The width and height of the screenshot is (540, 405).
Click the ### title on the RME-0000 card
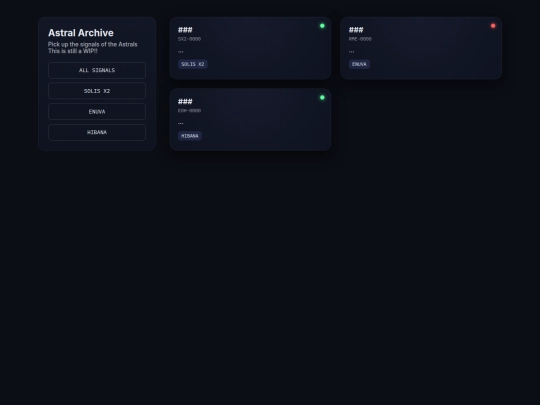click(356, 30)
